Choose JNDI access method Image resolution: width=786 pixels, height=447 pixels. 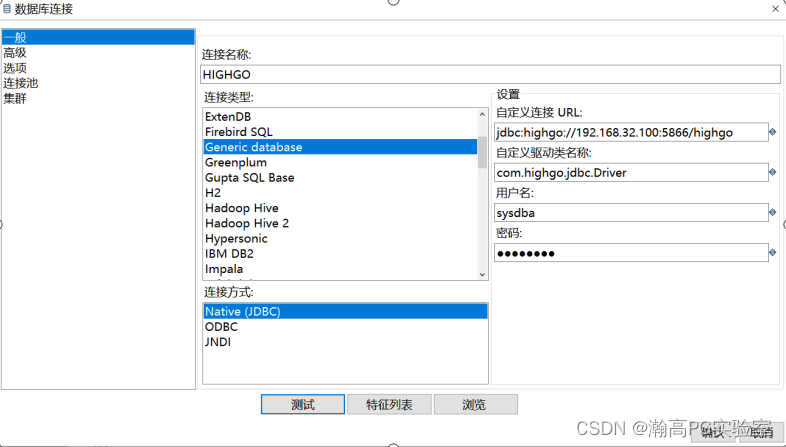(x=345, y=342)
